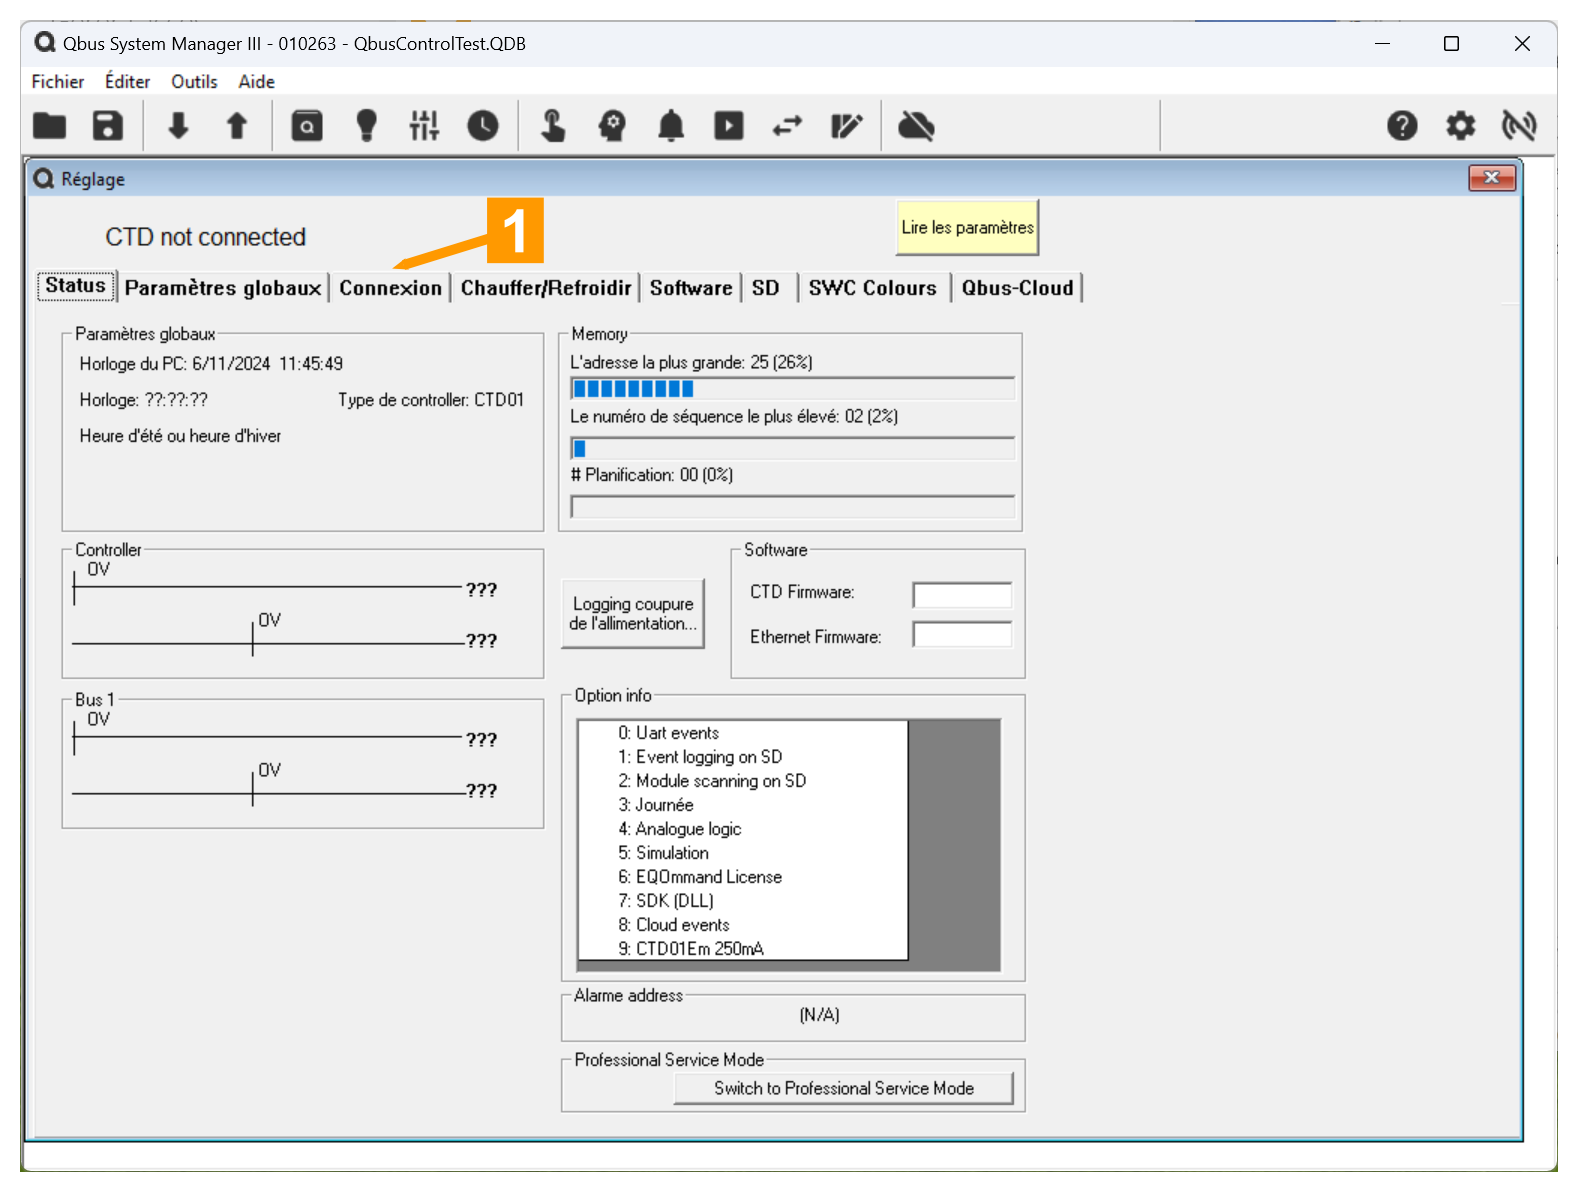Open the clock icon in toolbar
Viewport: 1578px width, 1192px height.
coord(483,126)
